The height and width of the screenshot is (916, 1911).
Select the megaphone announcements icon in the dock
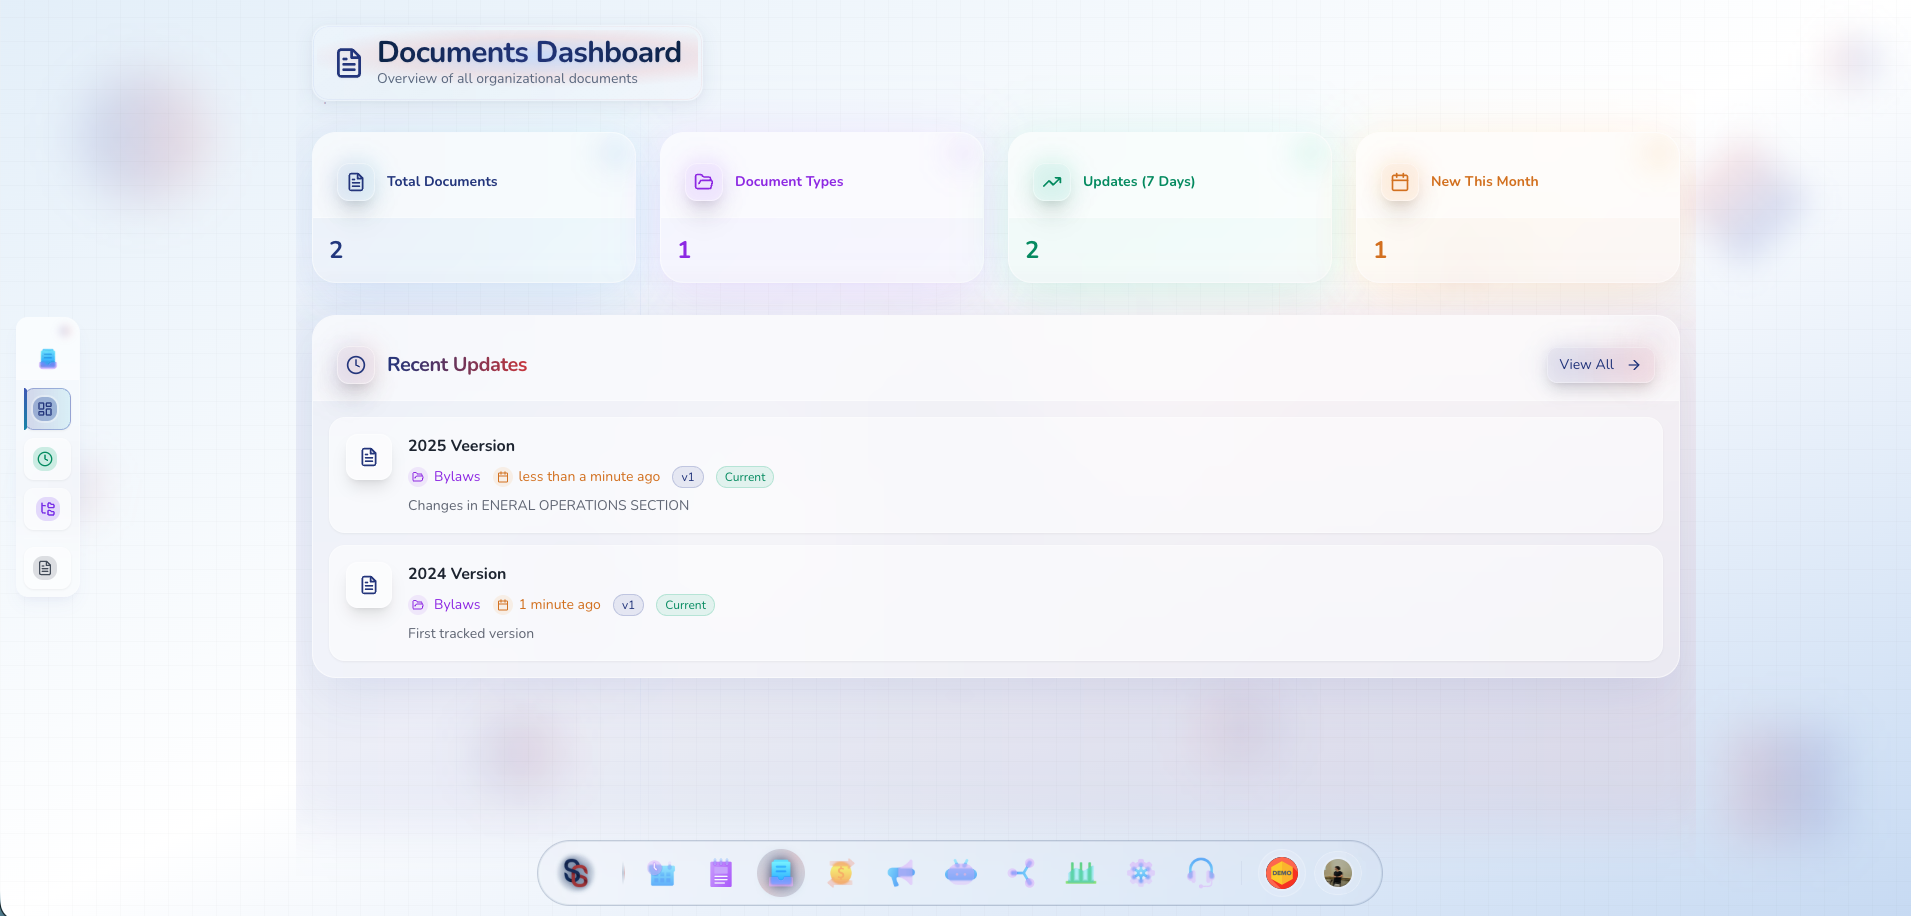point(900,872)
